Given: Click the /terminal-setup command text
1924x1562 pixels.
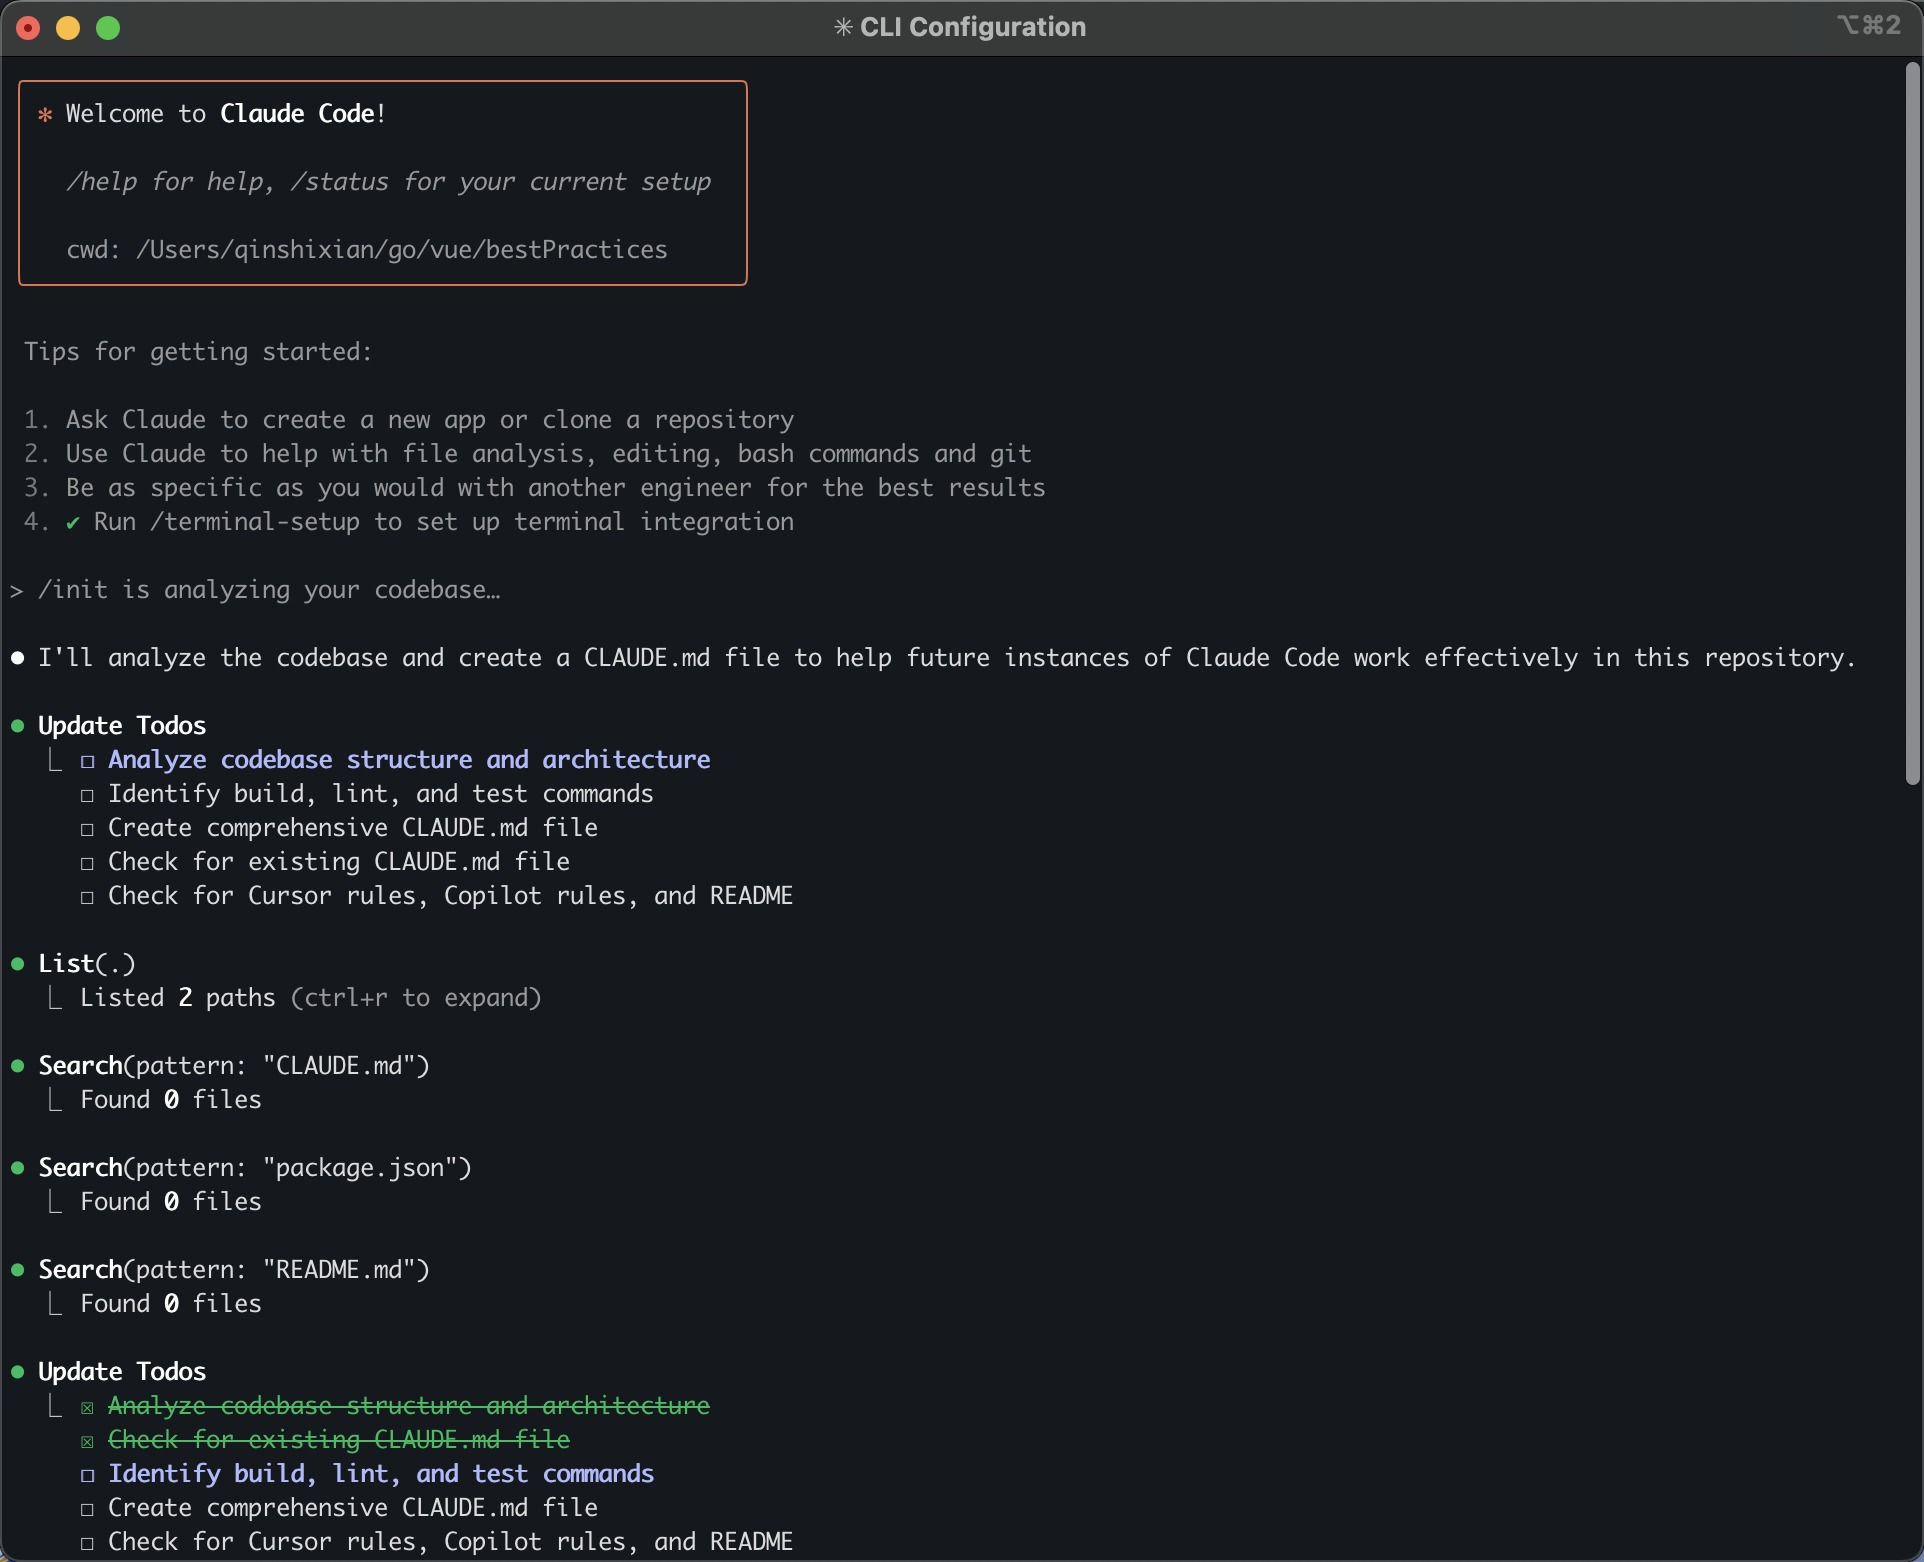Looking at the screenshot, I should 254,522.
